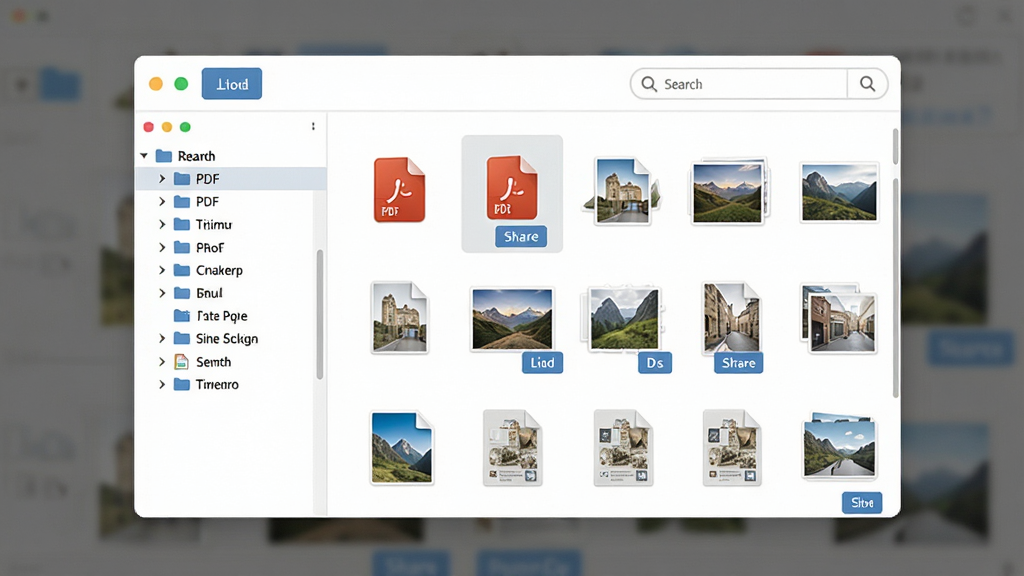1024x576 pixels.
Task: Open the blue mountain peak document
Action: click(x=401, y=448)
